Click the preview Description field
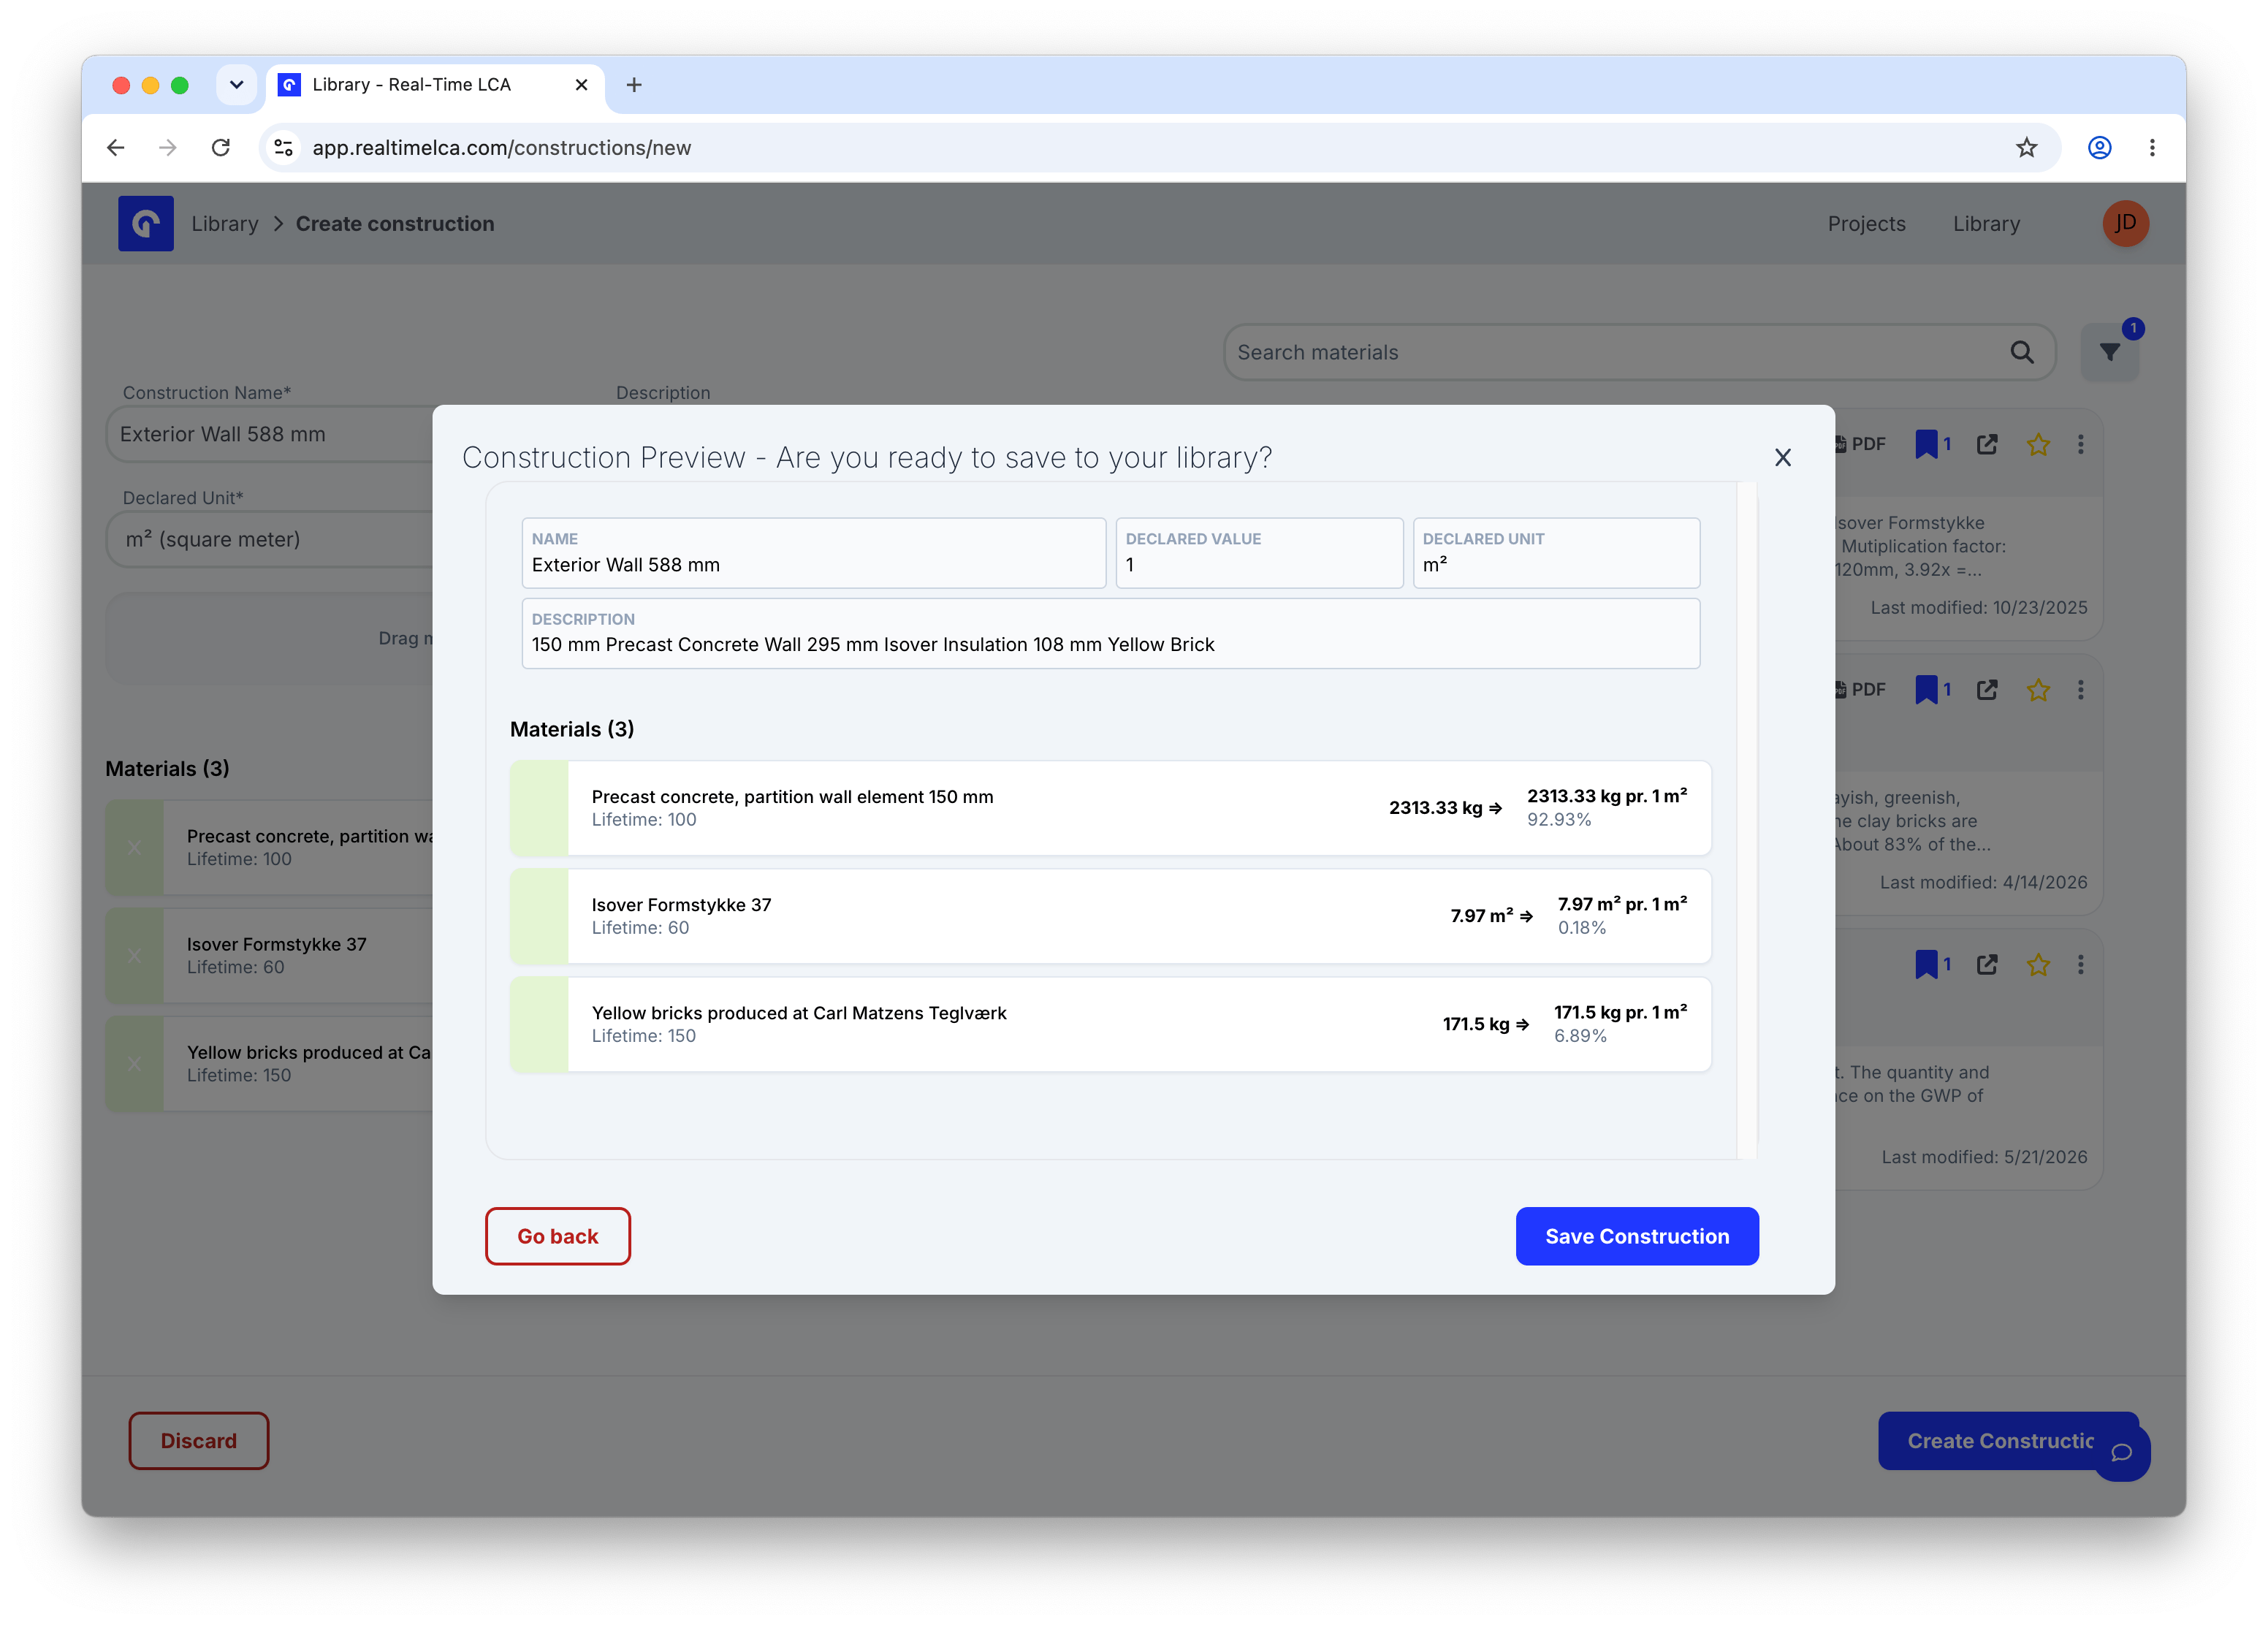 [1110, 633]
